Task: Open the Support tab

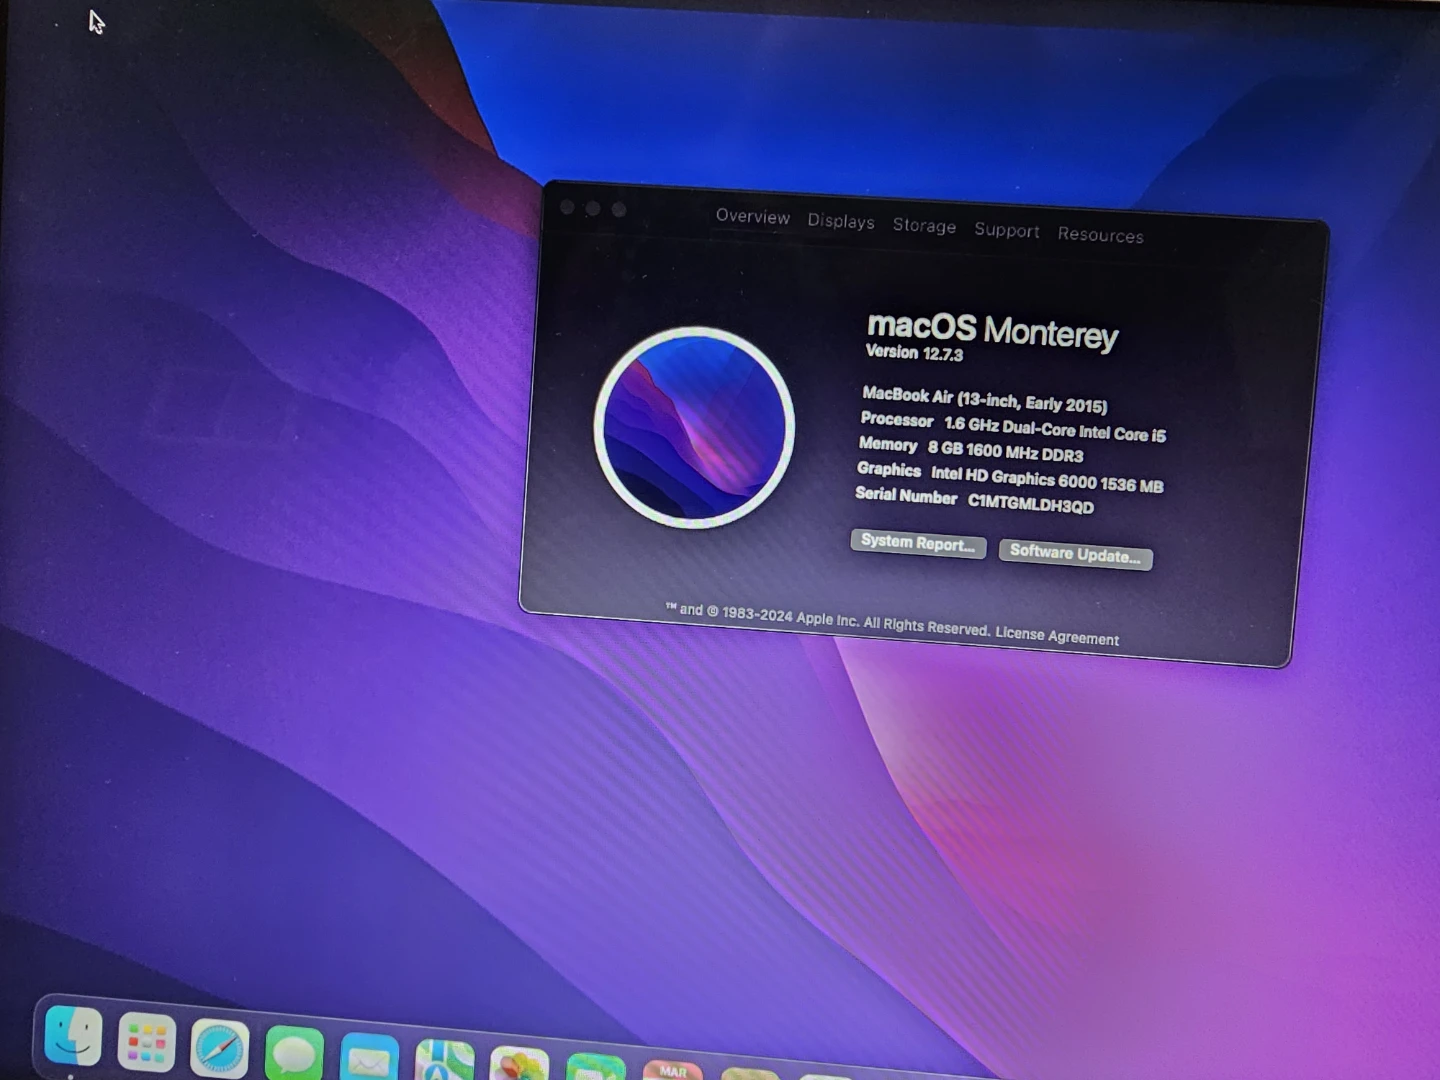Action: coord(1007,230)
